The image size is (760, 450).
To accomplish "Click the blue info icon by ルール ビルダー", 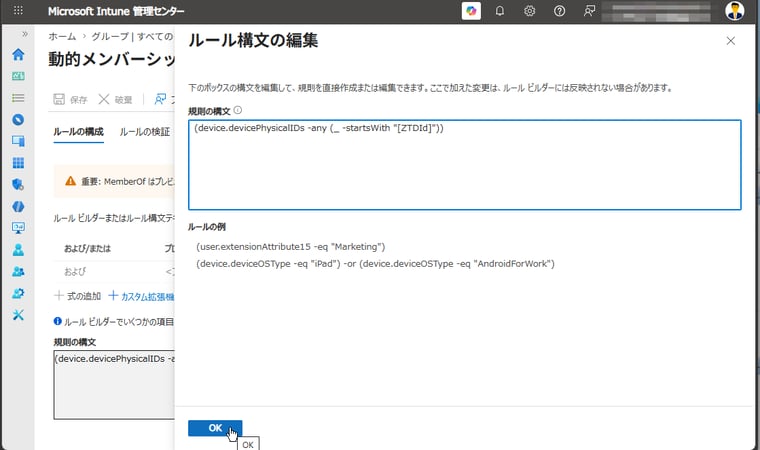I will point(58,321).
